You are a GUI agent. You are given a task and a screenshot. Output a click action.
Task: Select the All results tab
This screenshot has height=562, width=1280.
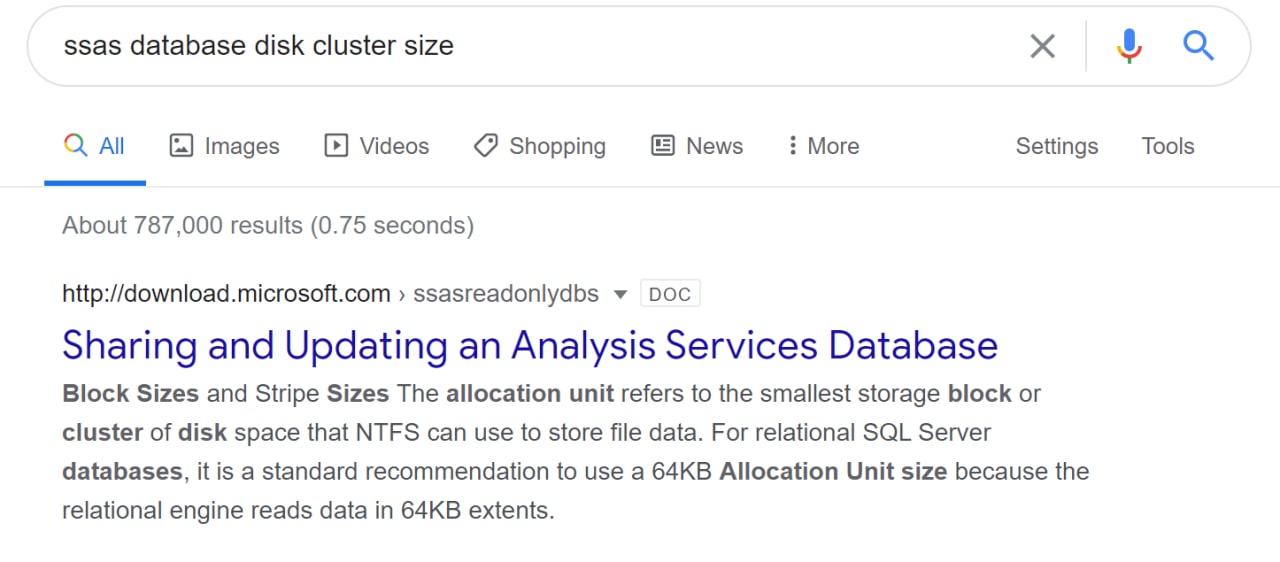[x=94, y=146]
